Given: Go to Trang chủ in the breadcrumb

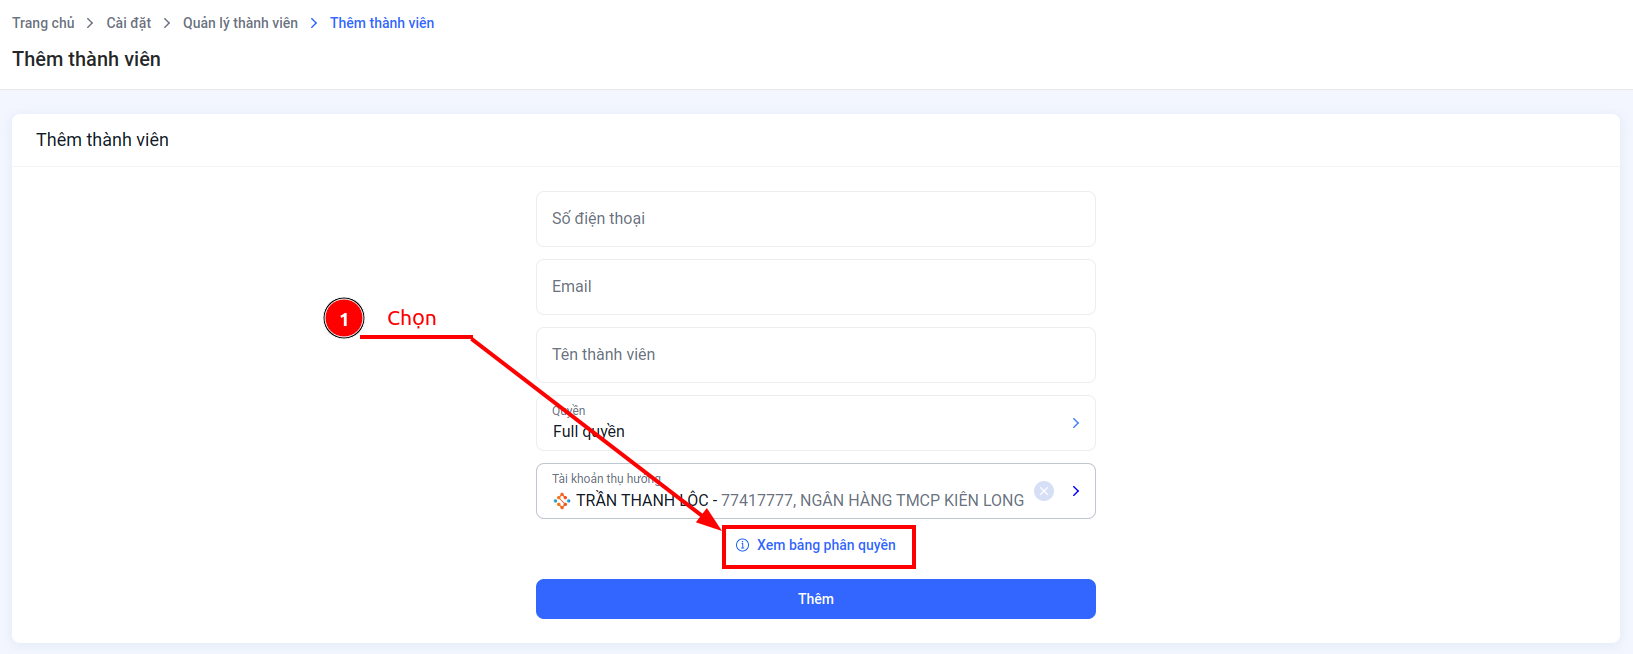Looking at the screenshot, I should pos(43,23).
